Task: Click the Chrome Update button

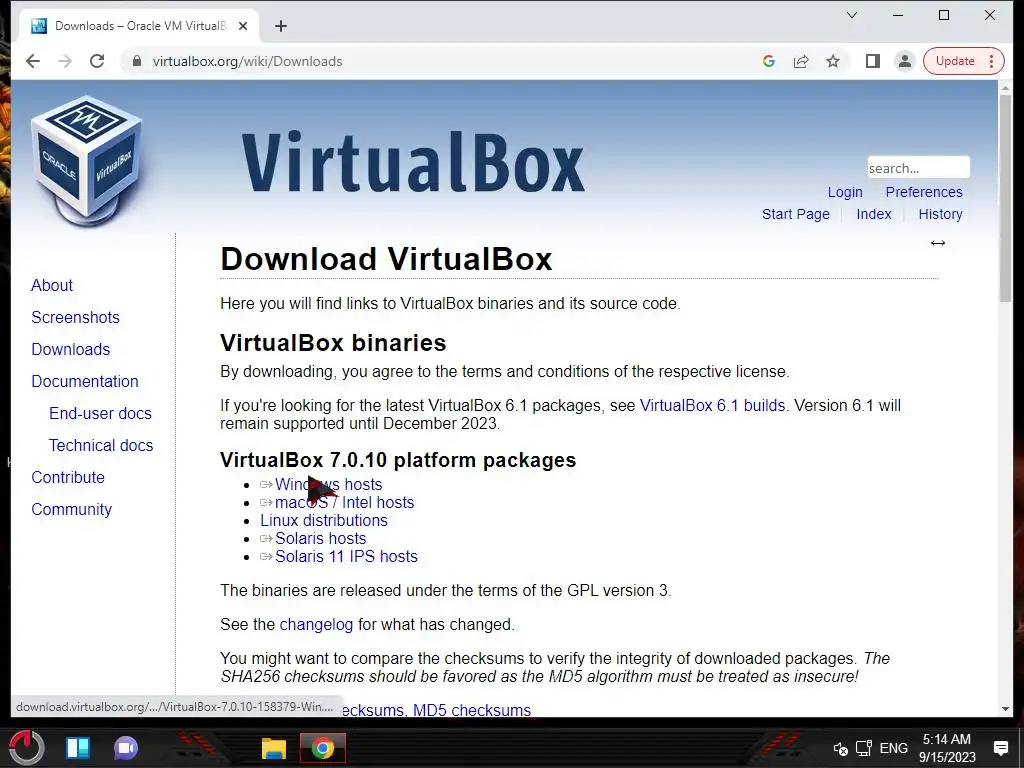Action: [955, 61]
